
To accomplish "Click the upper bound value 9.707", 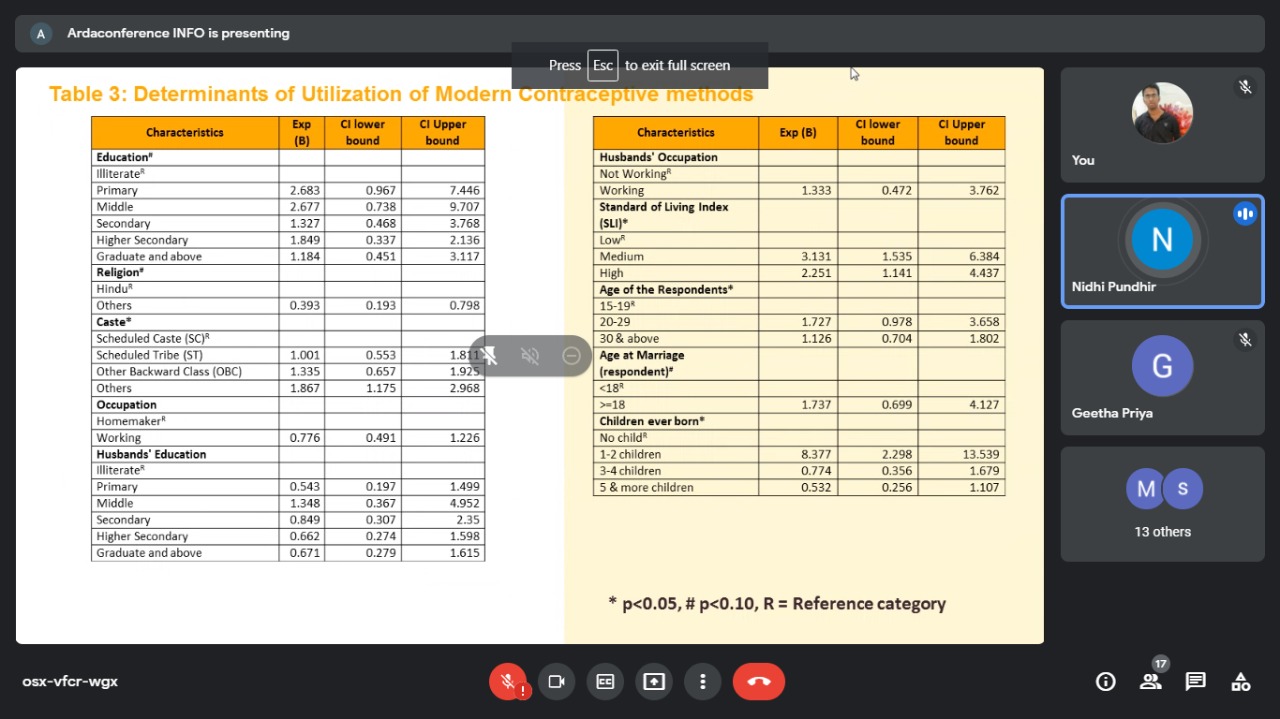I will (x=464, y=207).
